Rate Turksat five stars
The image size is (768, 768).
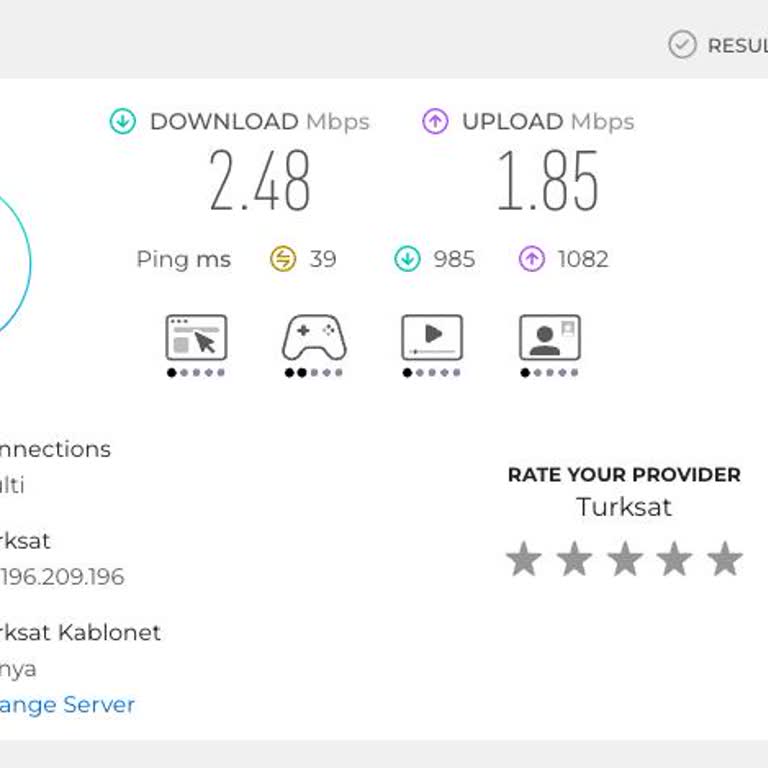(x=725, y=558)
